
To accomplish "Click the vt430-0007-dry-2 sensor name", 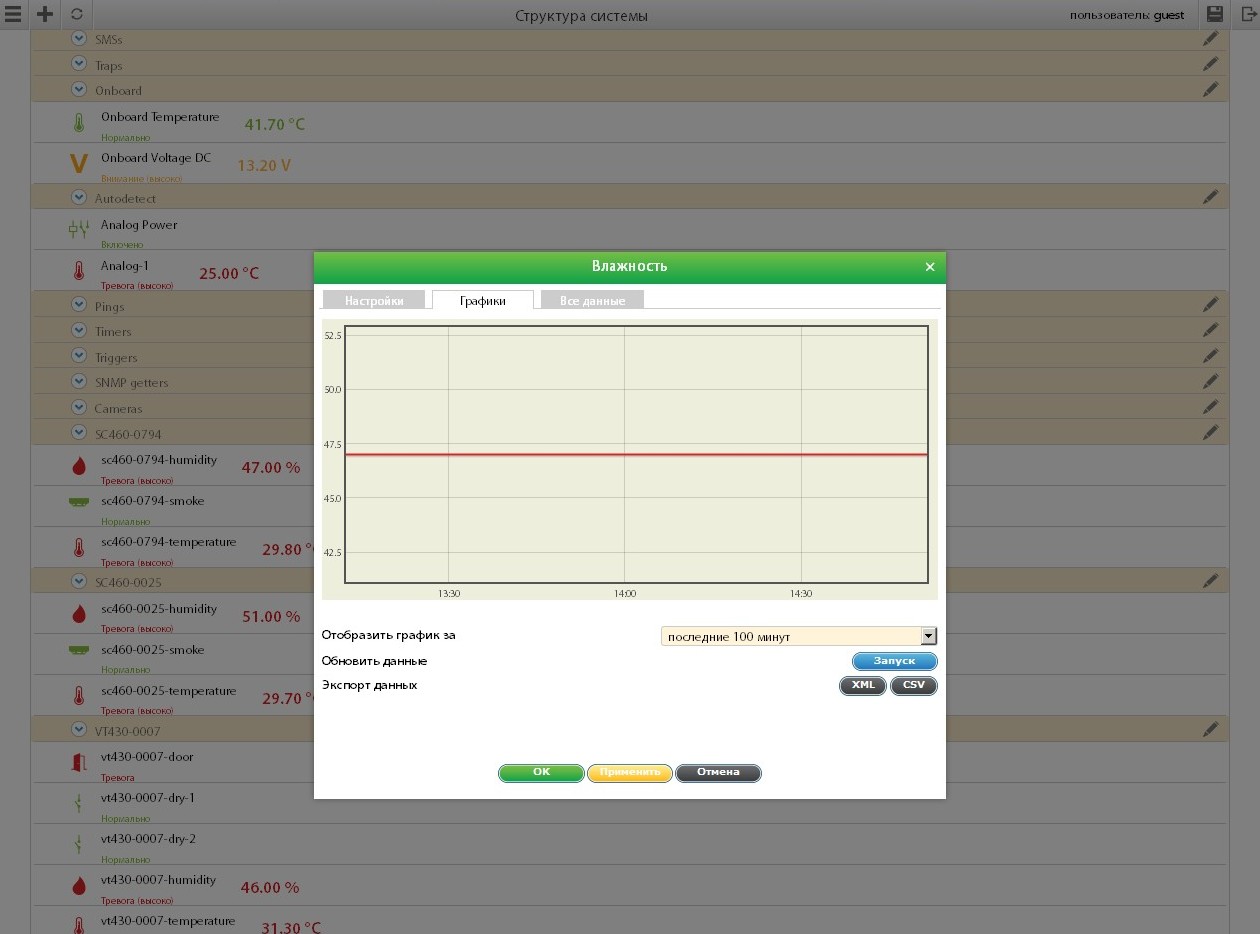I will (148, 839).
